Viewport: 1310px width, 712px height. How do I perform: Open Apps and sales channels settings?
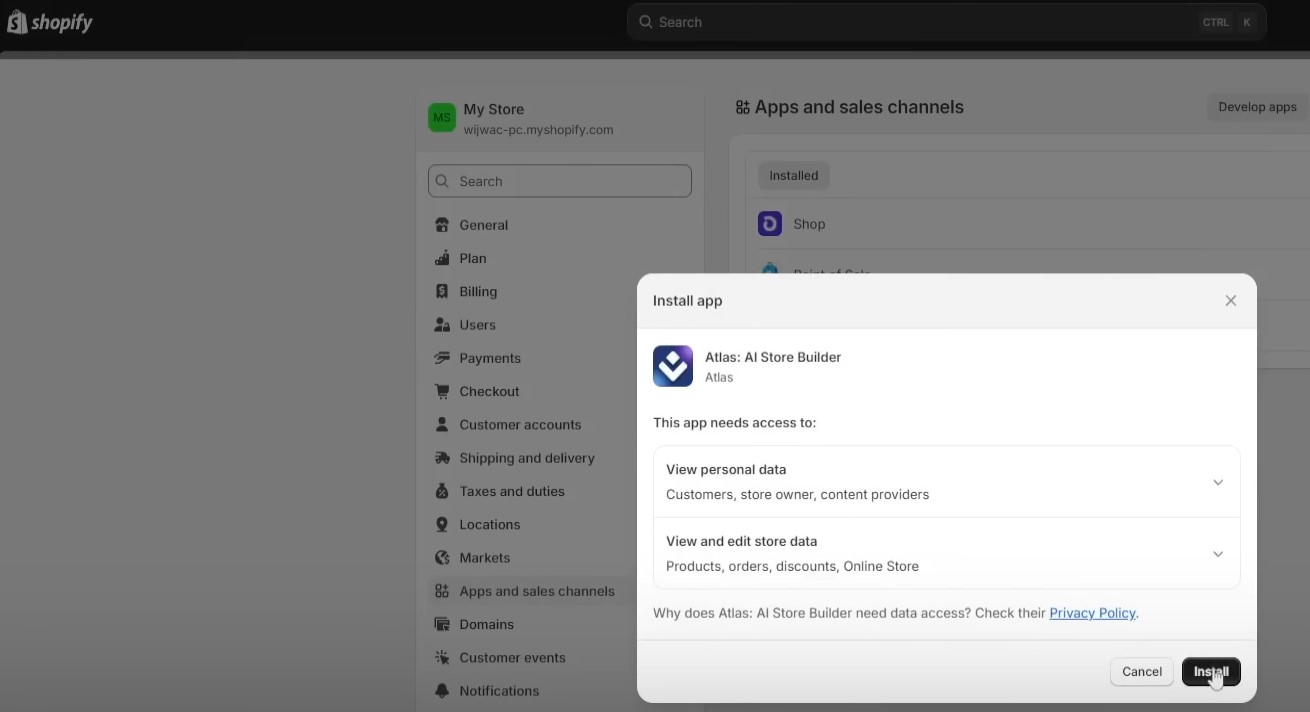[x=536, y=591]
